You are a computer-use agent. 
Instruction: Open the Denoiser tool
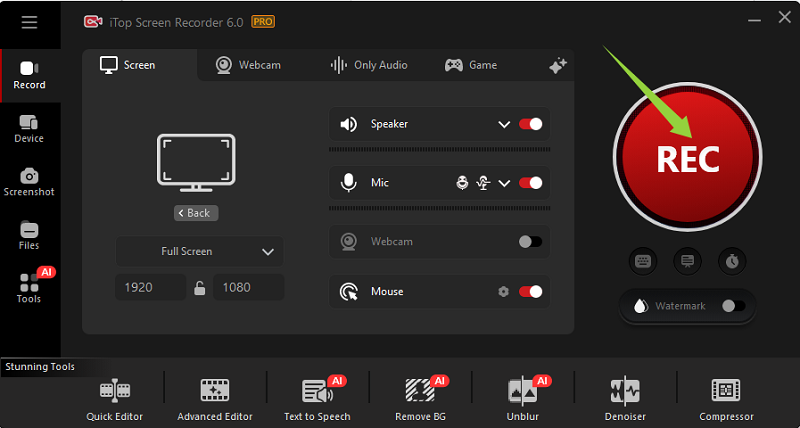click(625, 398)
